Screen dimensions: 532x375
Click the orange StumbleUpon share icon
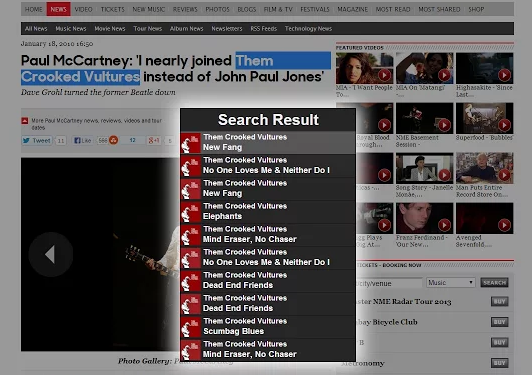[114, 140]
